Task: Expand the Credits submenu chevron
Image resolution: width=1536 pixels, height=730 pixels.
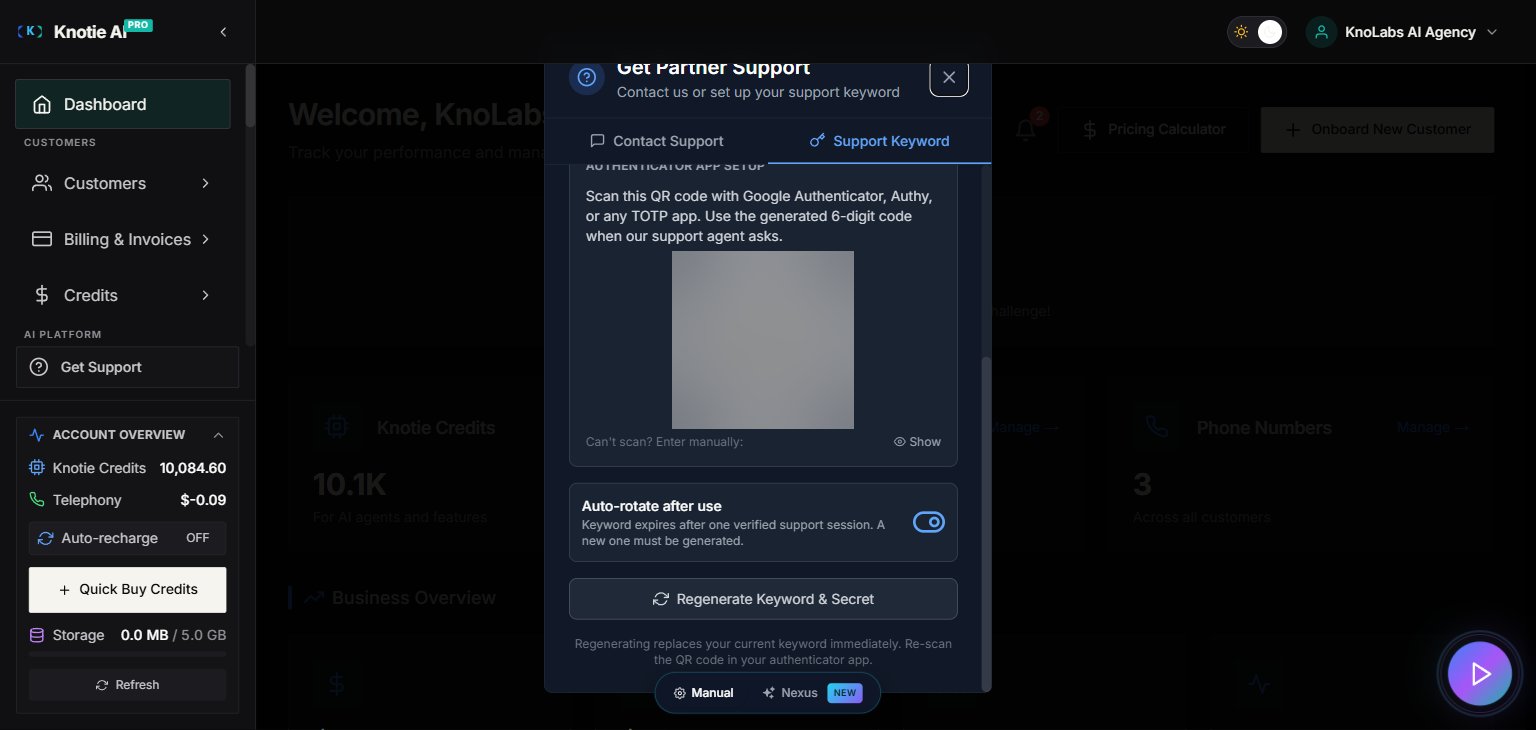Action: [x=205, y=295]
